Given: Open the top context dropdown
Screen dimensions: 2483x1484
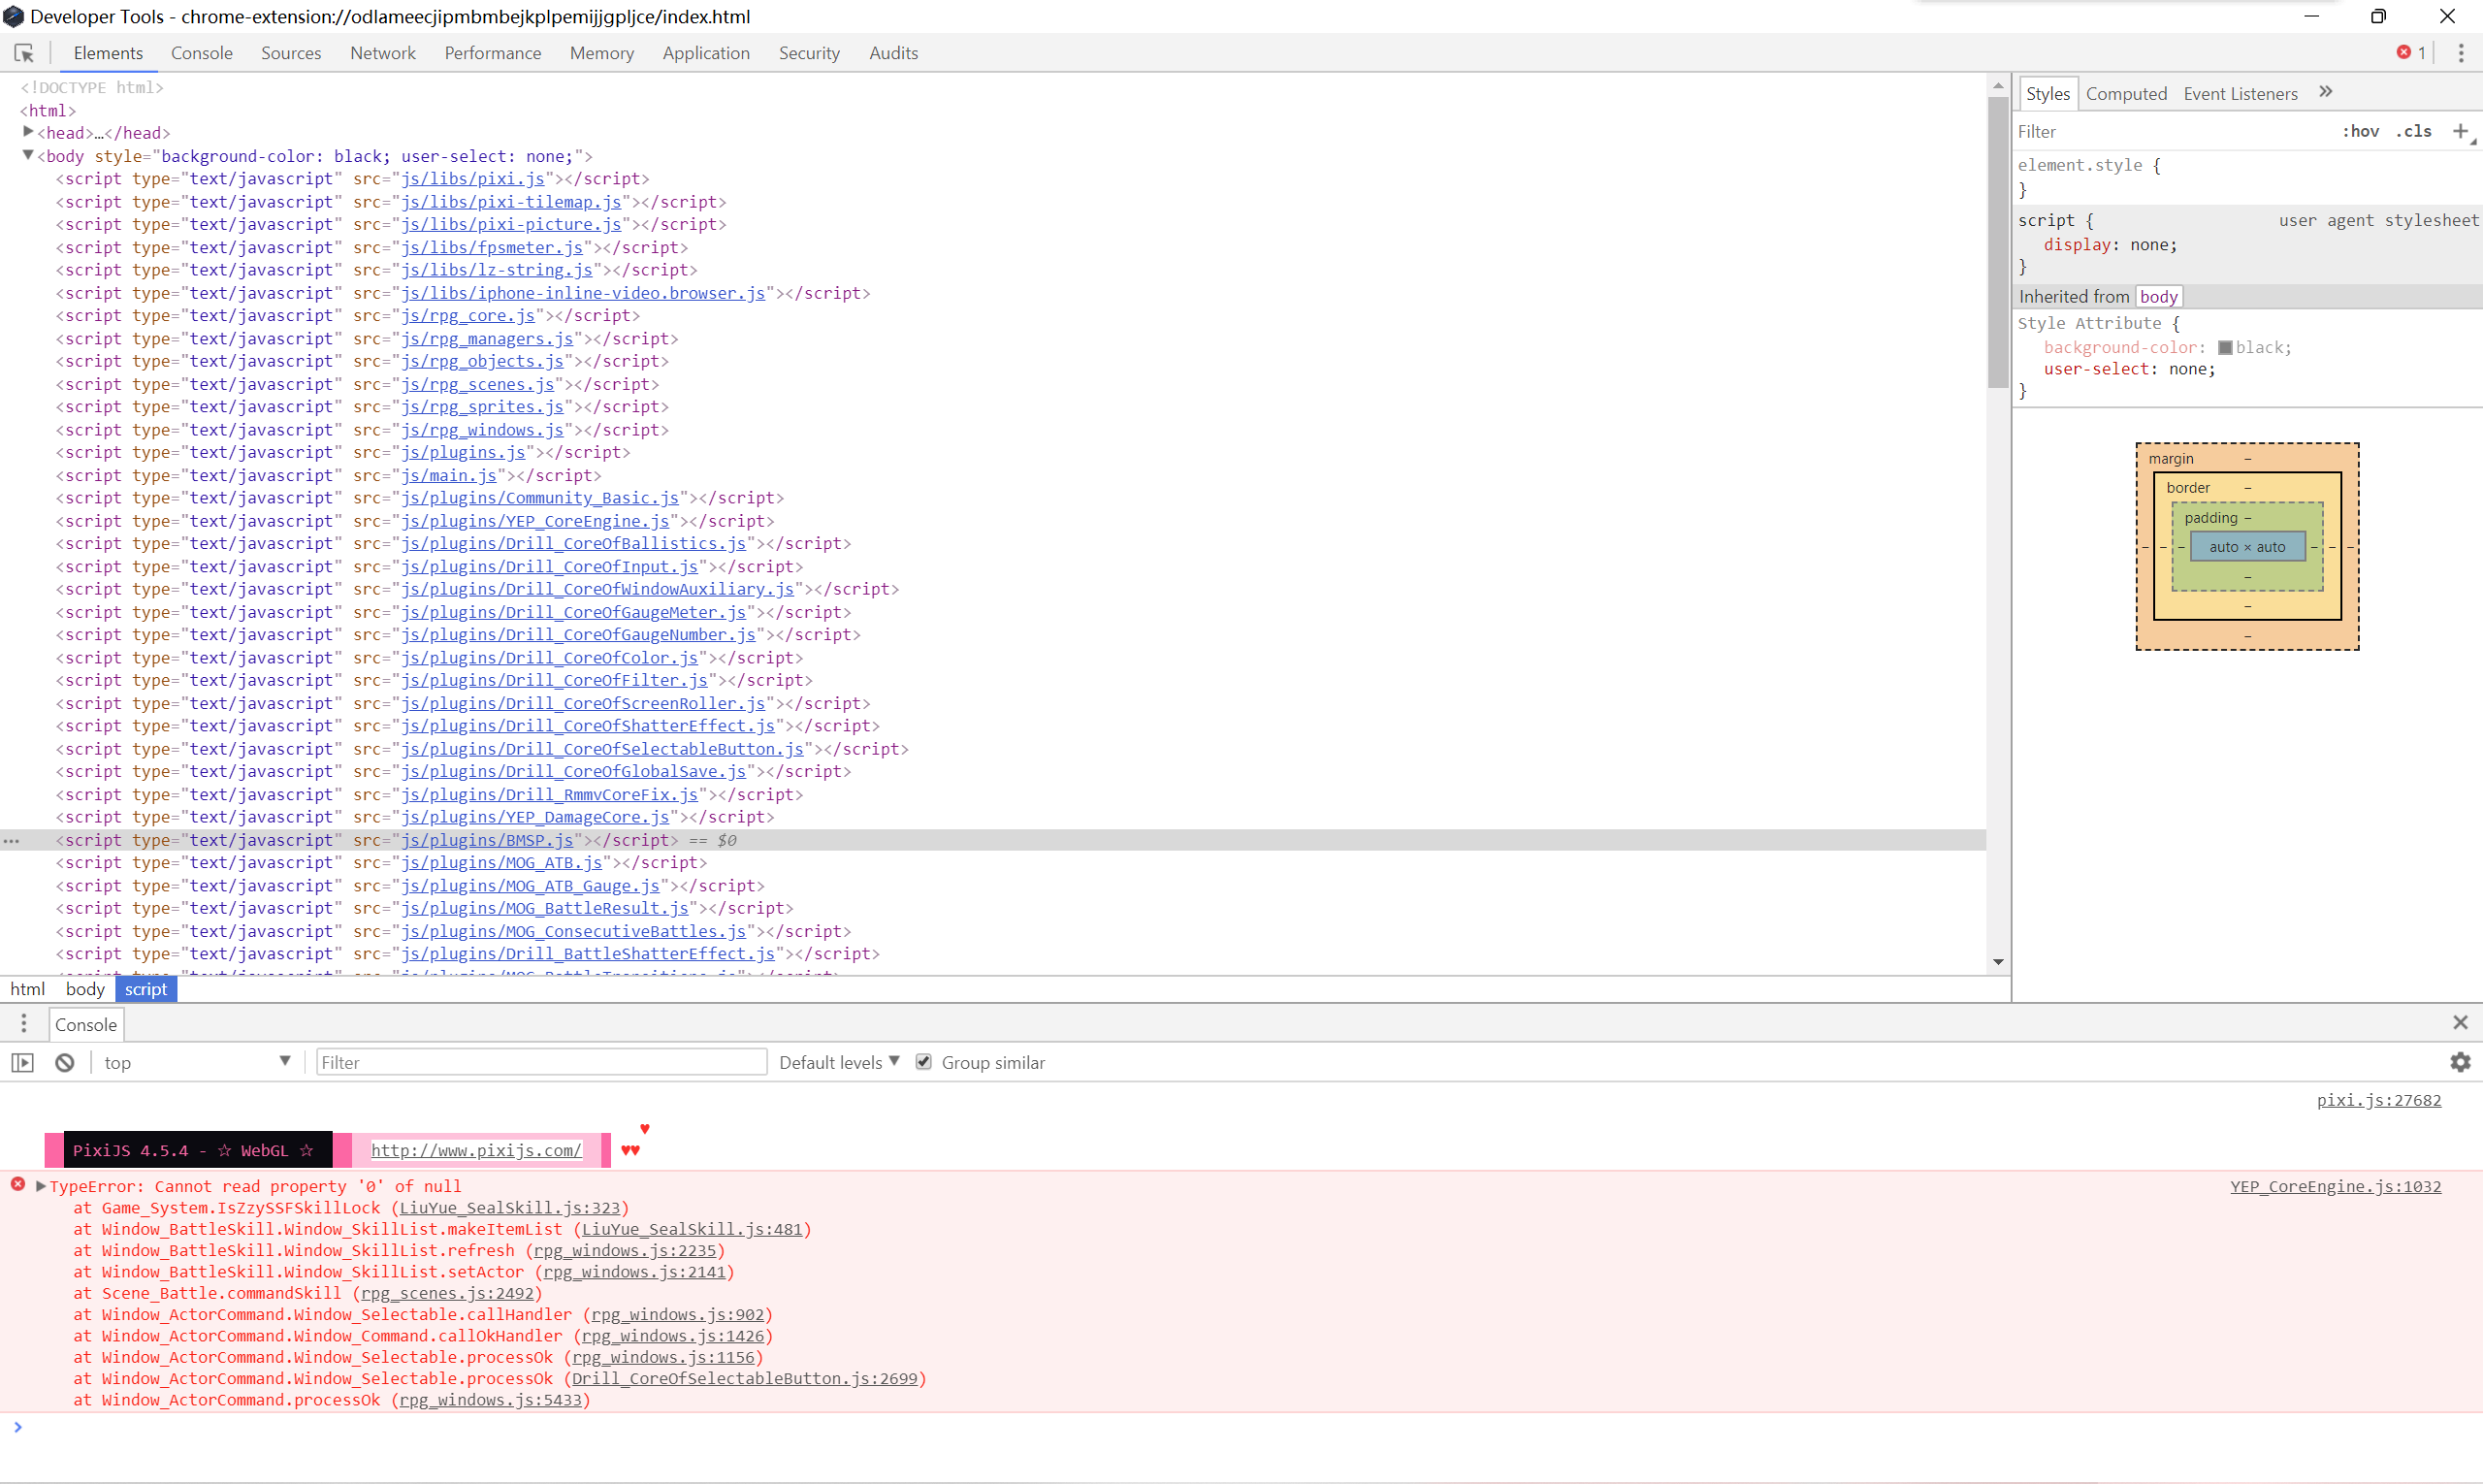Looking at the screenshot, I should (x=196, y=1062).
